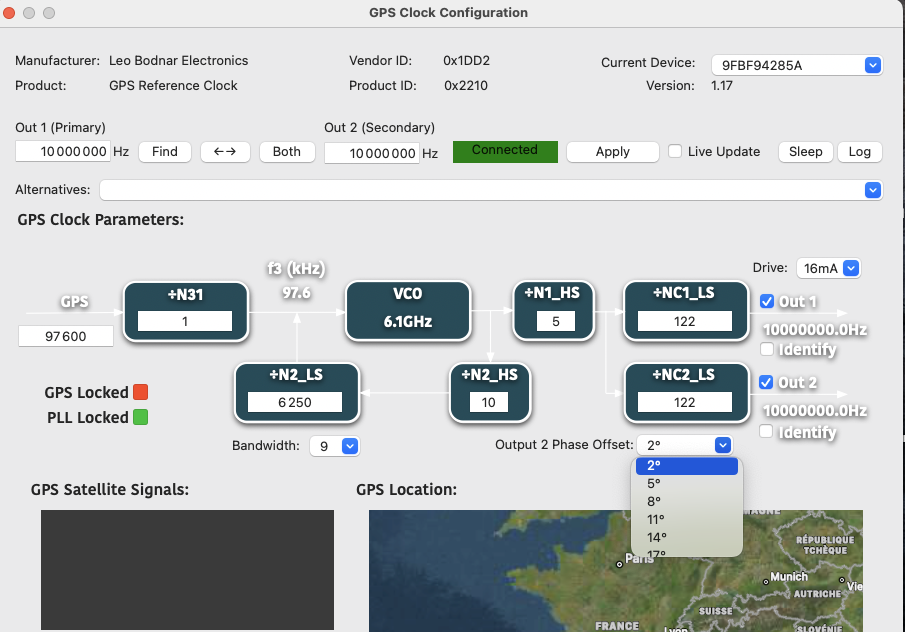Image resolution: width=905 pixels, height=632 pixels.
Task: Click the 10000000.0Hz readout under Out 2
Action: point(815,410)
